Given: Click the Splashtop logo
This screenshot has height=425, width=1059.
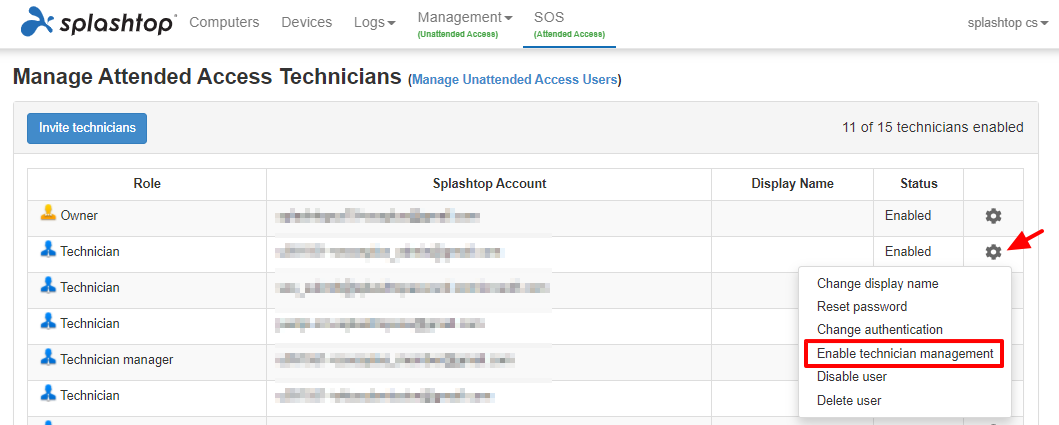Looking at the screenshot, I should click(x=99, y=22).
